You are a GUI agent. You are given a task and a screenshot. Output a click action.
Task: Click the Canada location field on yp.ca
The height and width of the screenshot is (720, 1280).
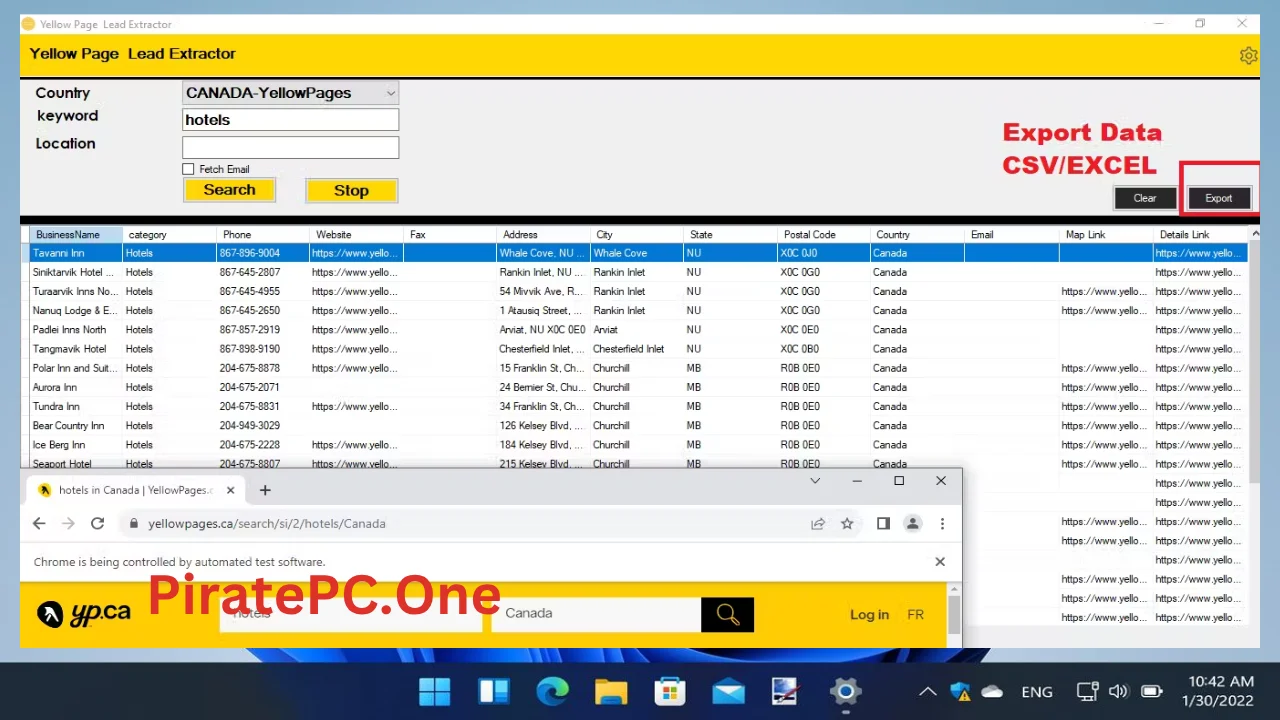(596, 613)
